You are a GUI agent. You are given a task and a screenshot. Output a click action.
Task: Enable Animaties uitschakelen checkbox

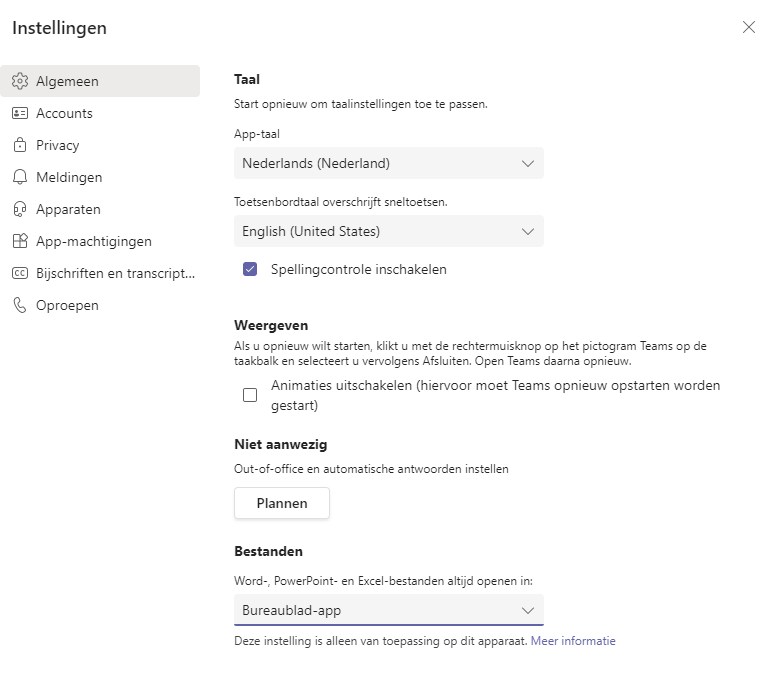point(250,395)
